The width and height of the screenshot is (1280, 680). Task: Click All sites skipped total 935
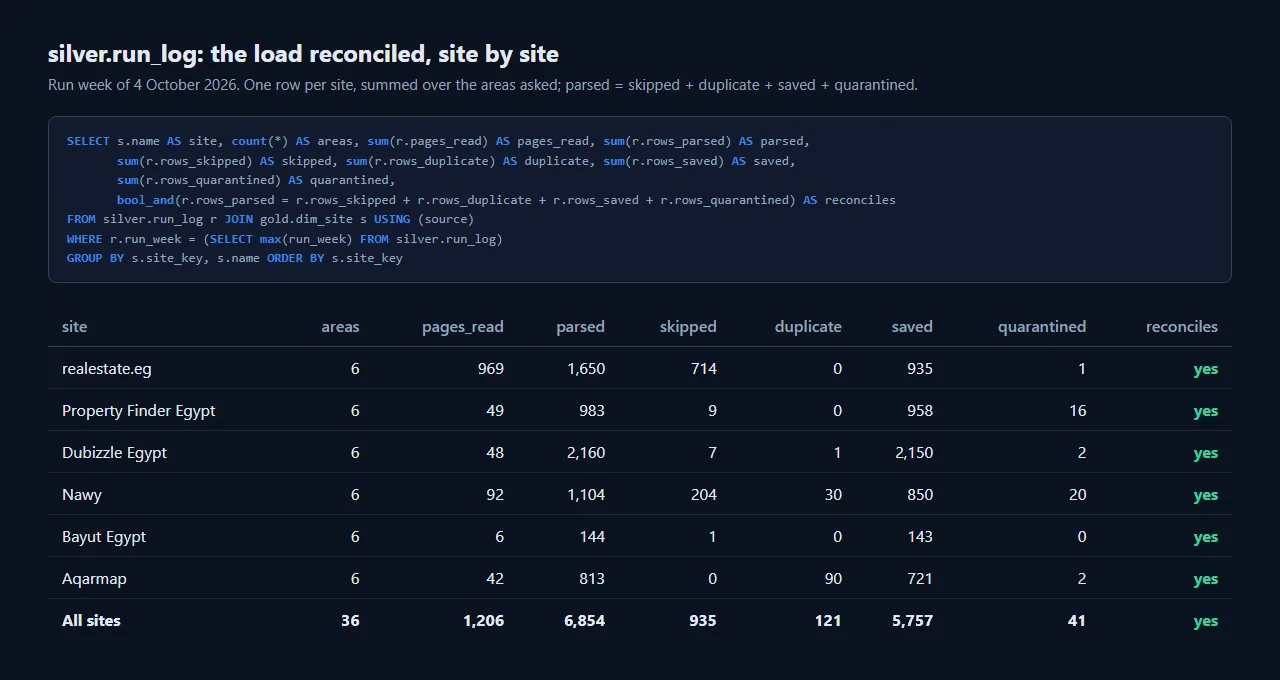703,621
